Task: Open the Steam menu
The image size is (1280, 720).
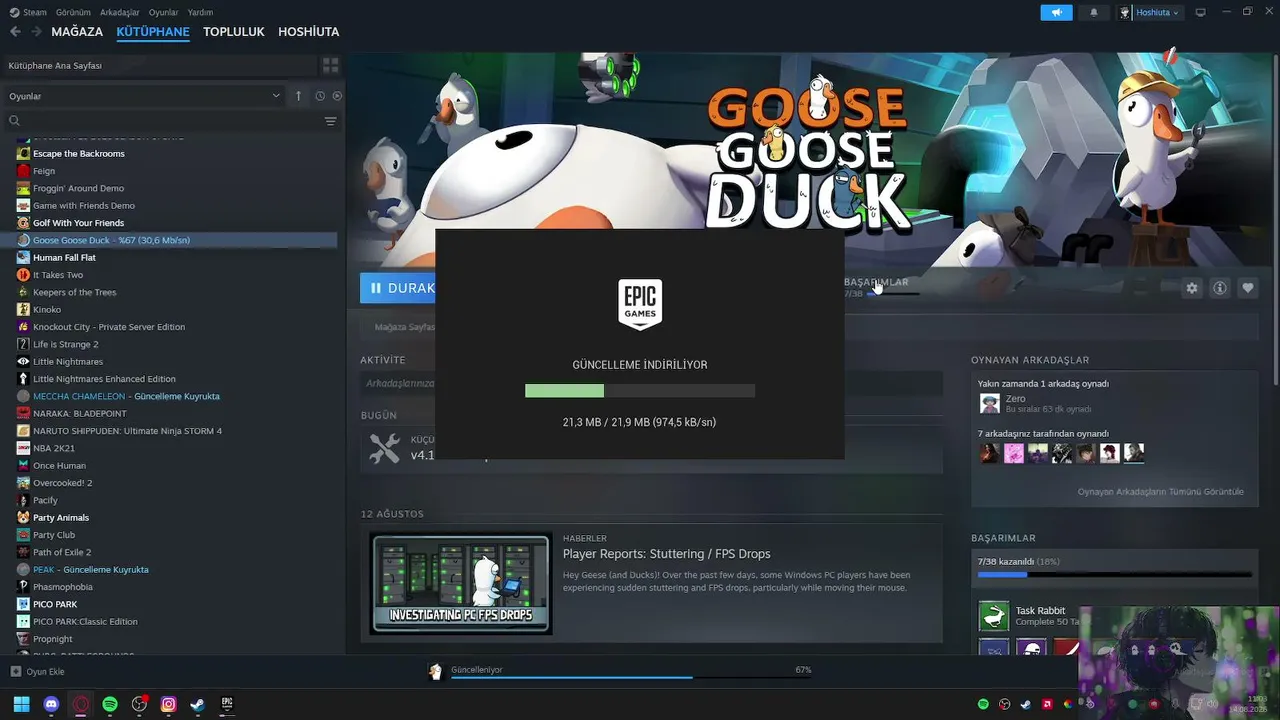Action: (x=28, y=13)
